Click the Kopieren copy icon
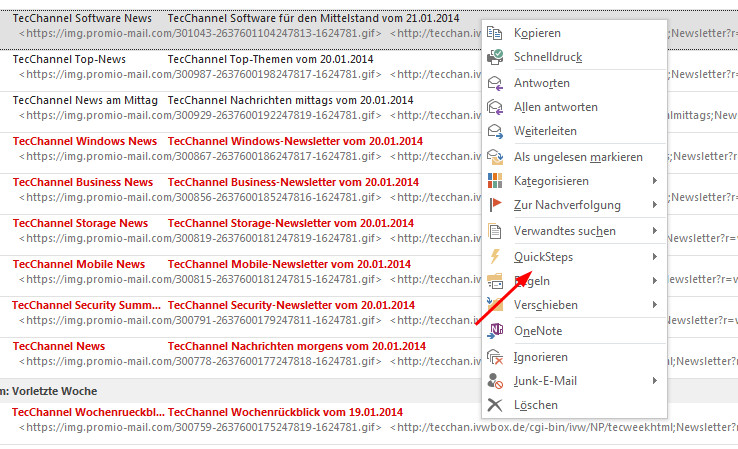The image size is (738, 449). [x=495, y=33]
